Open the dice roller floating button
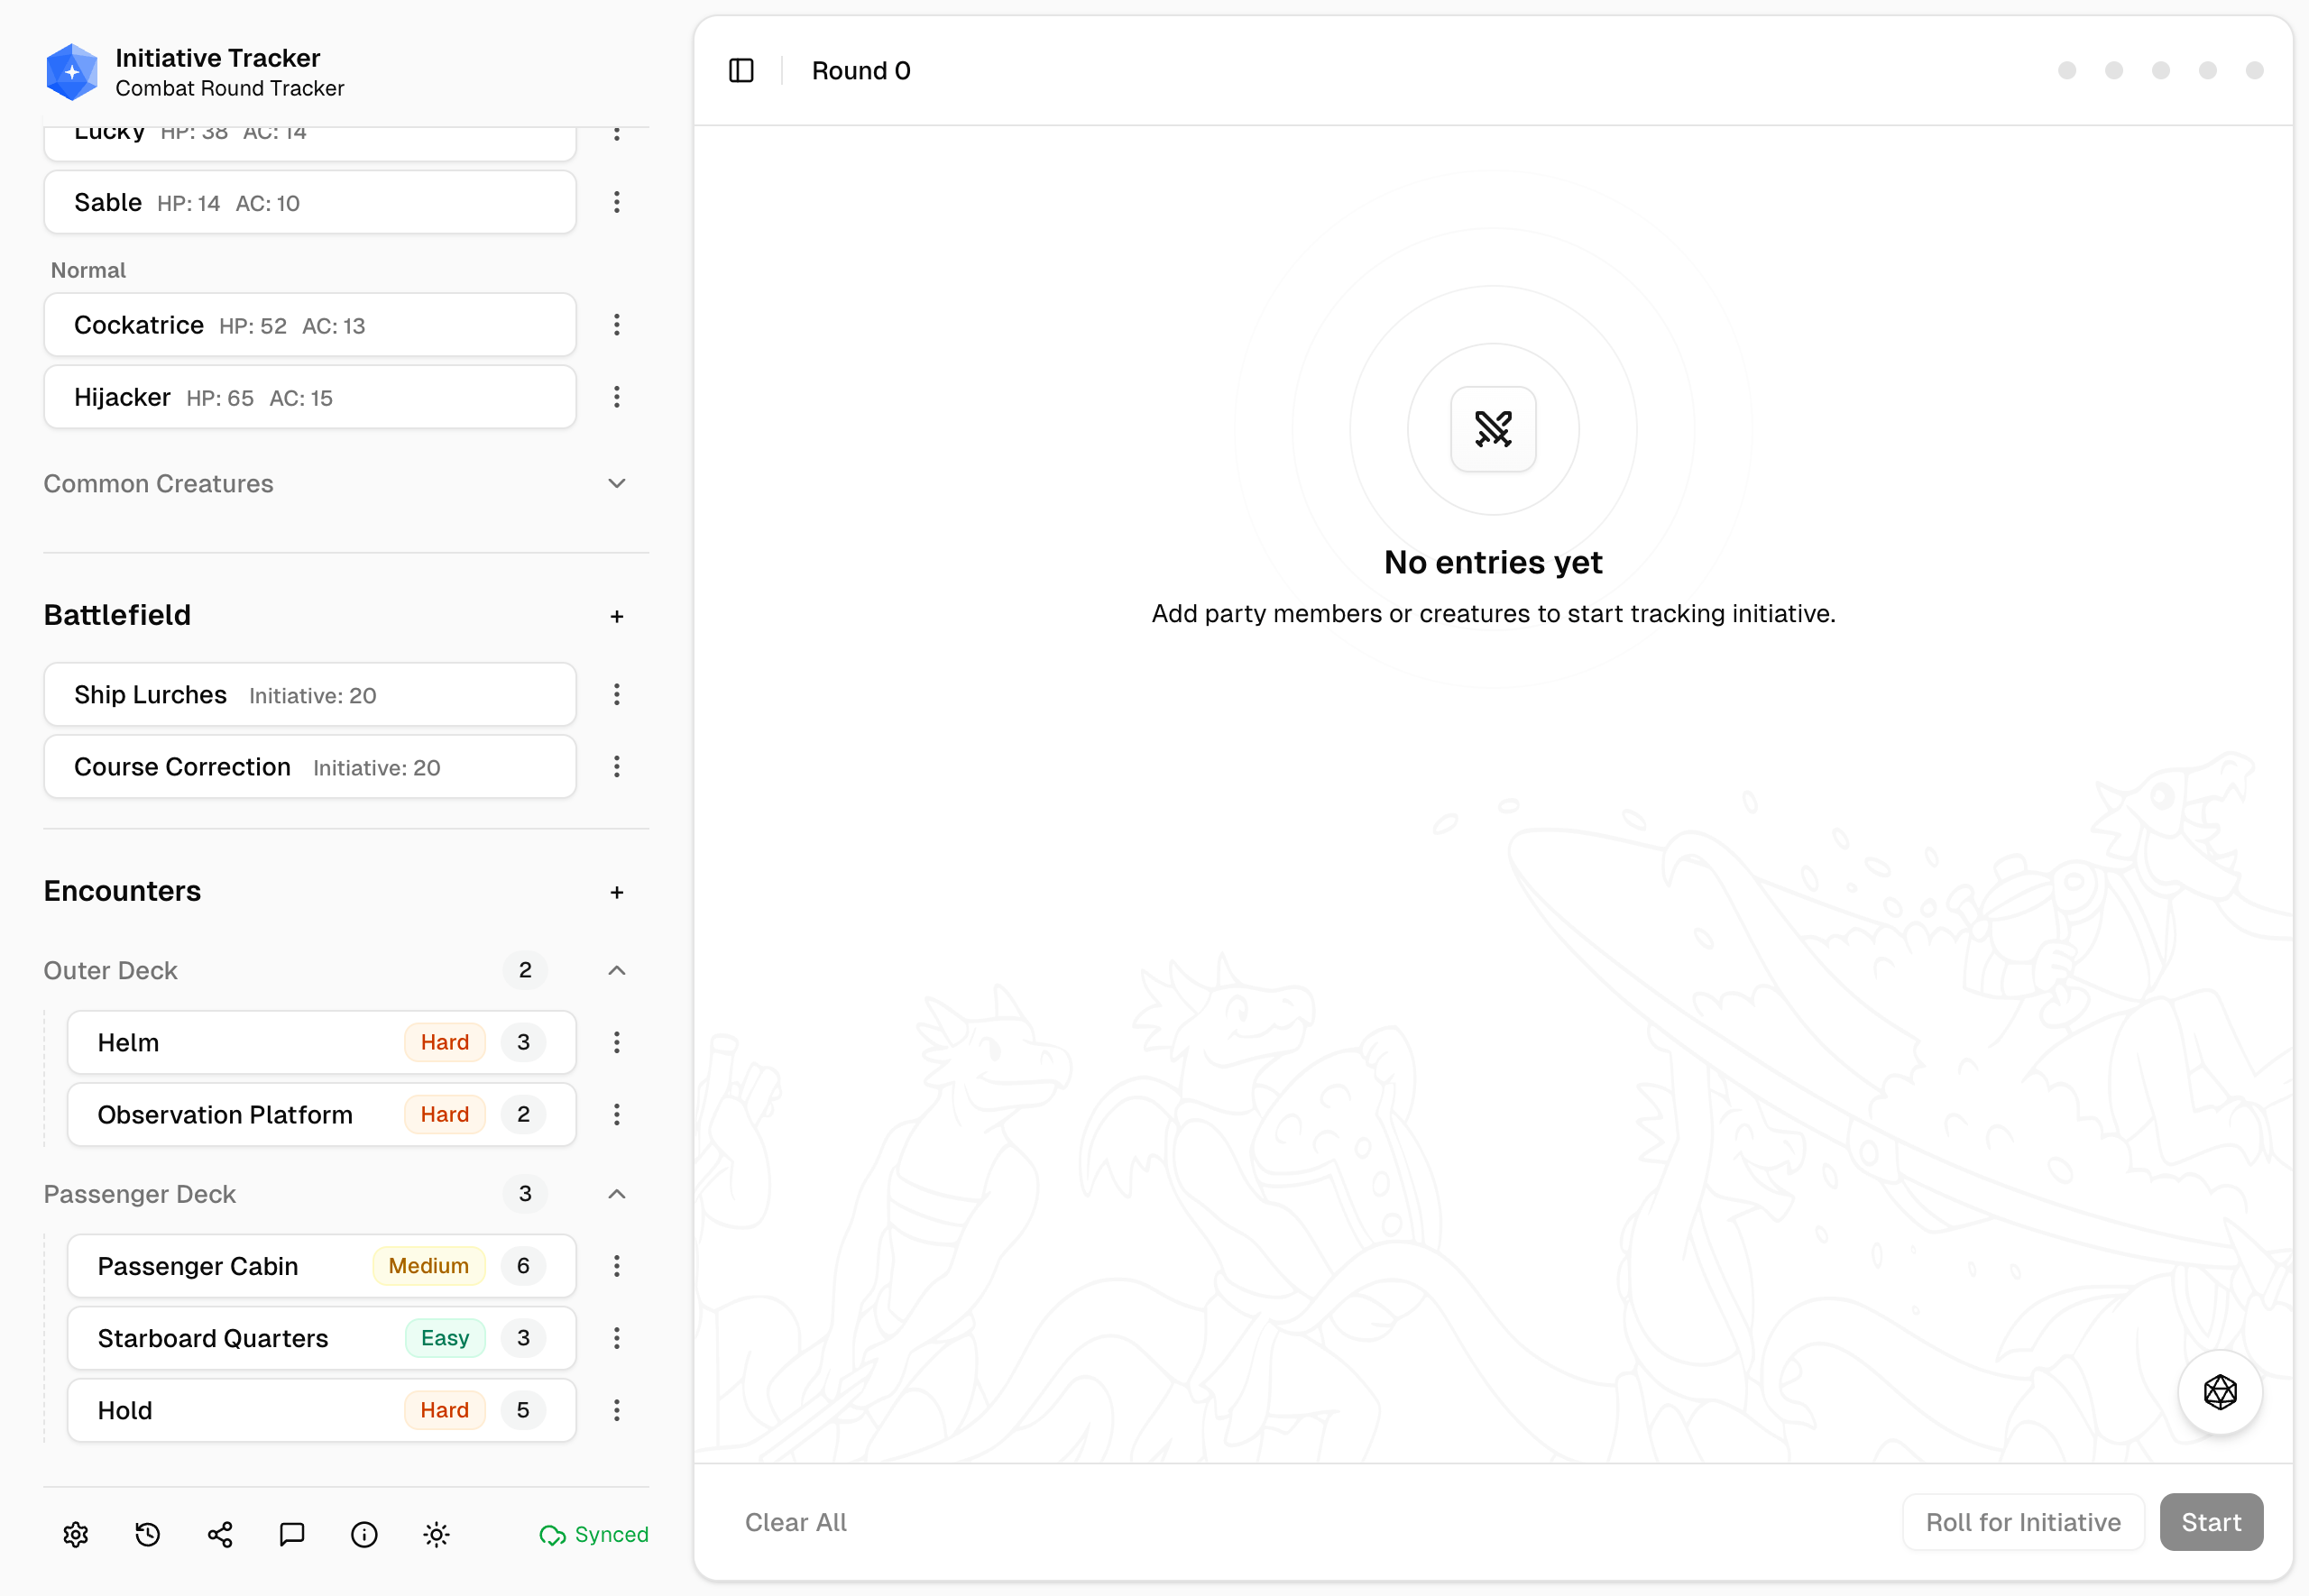Image resolution: width=2309 pixels, height=1596 pixels. point(2219,1391)
